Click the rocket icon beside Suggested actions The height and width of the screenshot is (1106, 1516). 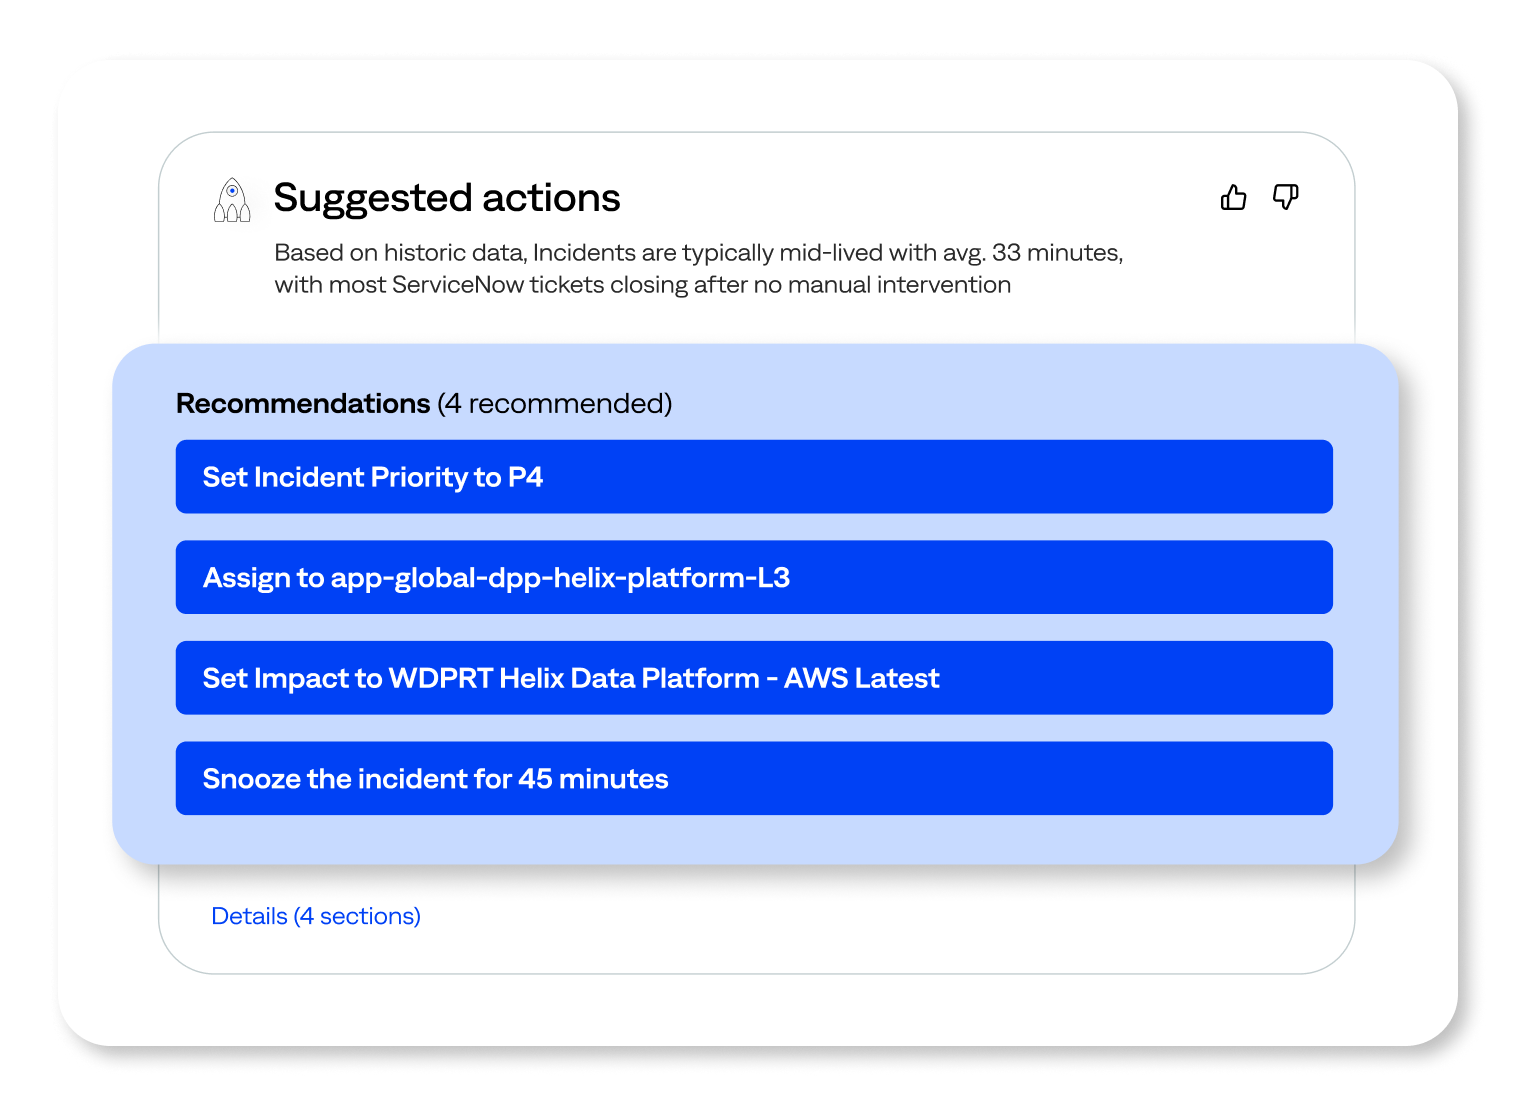(x=232, y=200)
